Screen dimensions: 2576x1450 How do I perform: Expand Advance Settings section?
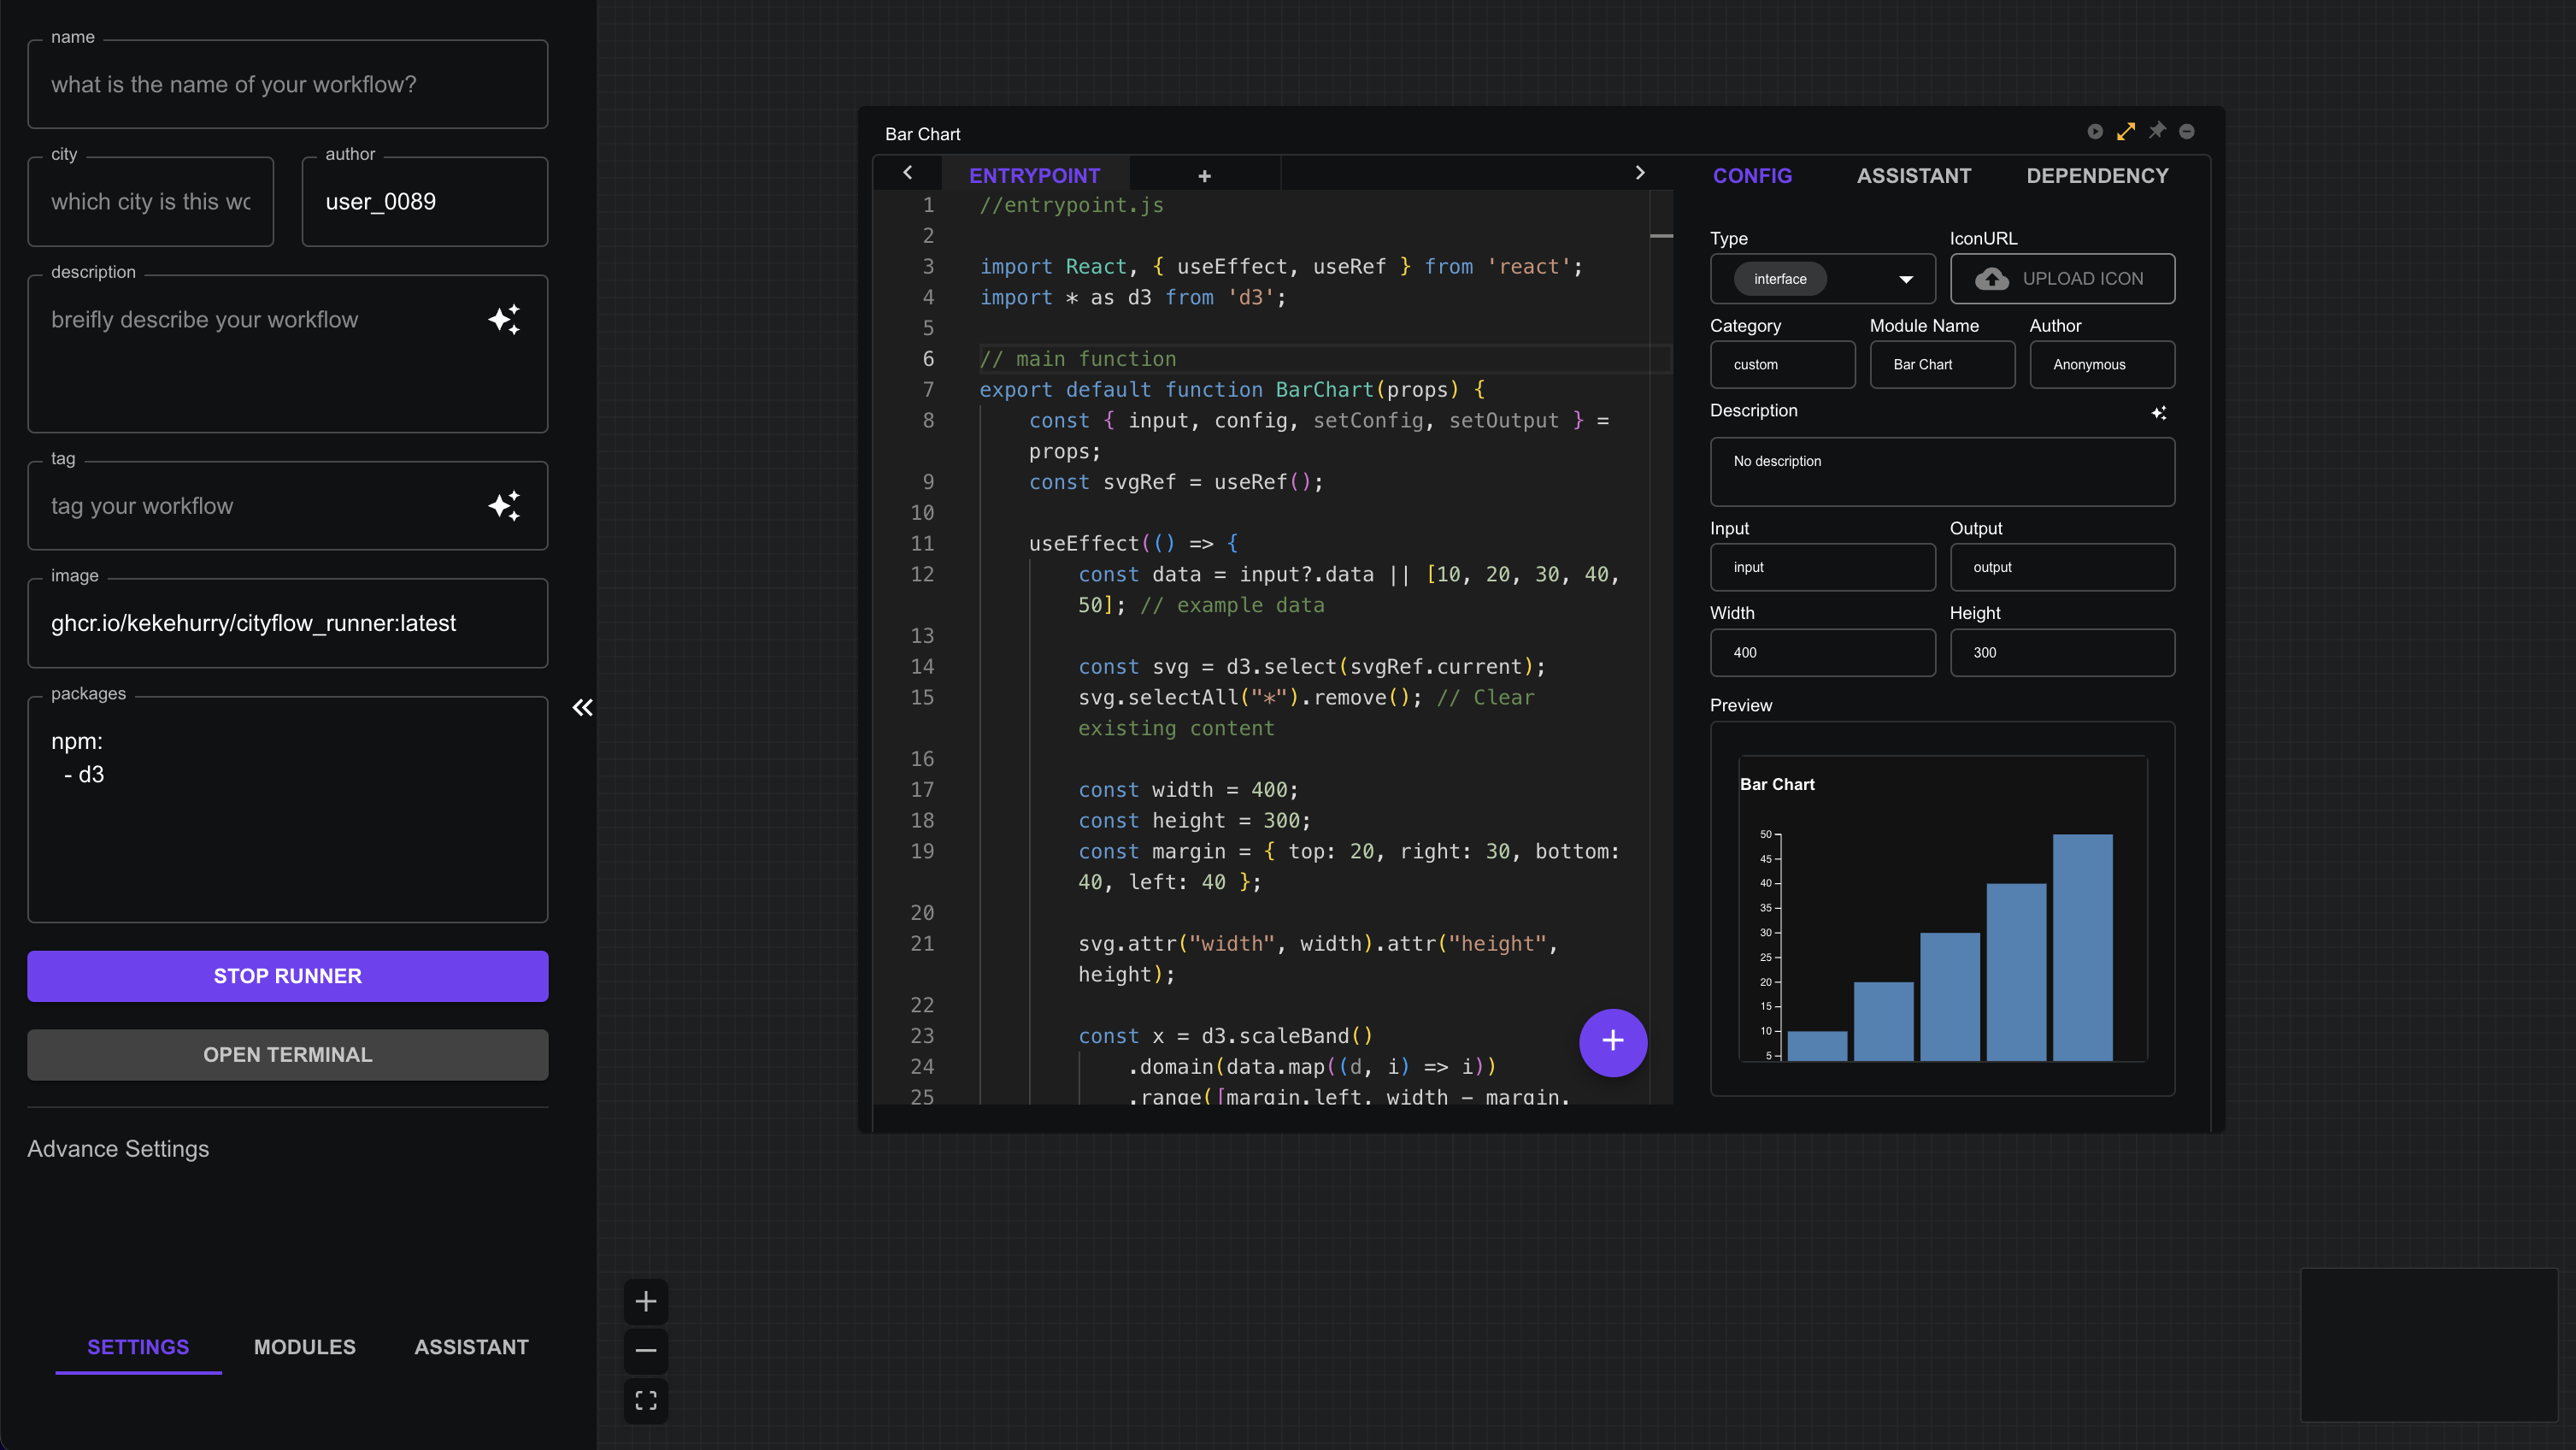[118, 1149]
